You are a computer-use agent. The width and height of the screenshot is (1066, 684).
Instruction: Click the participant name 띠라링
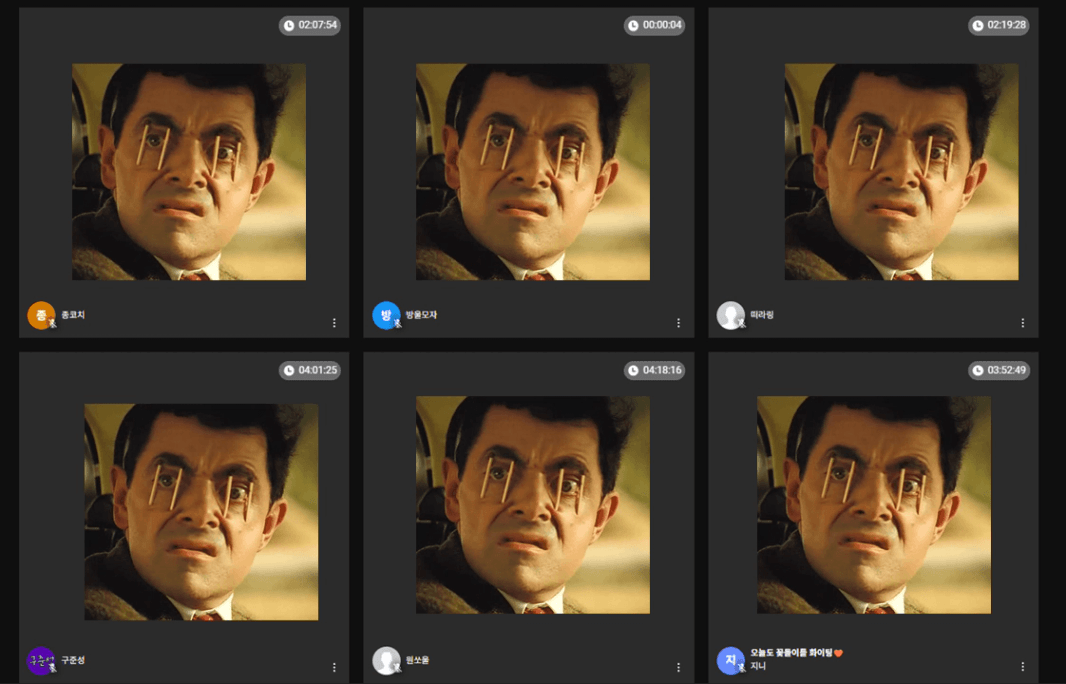coord(762,315)
